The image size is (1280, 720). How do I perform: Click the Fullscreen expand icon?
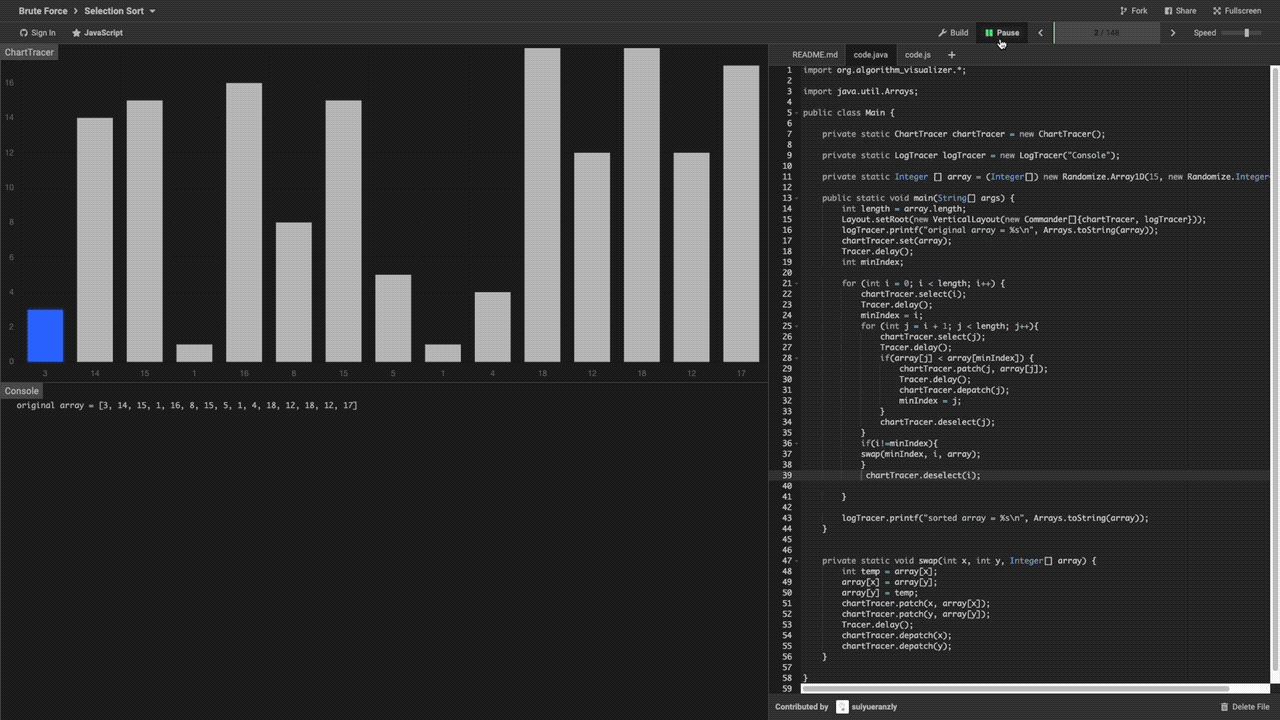click(1217, 11)
